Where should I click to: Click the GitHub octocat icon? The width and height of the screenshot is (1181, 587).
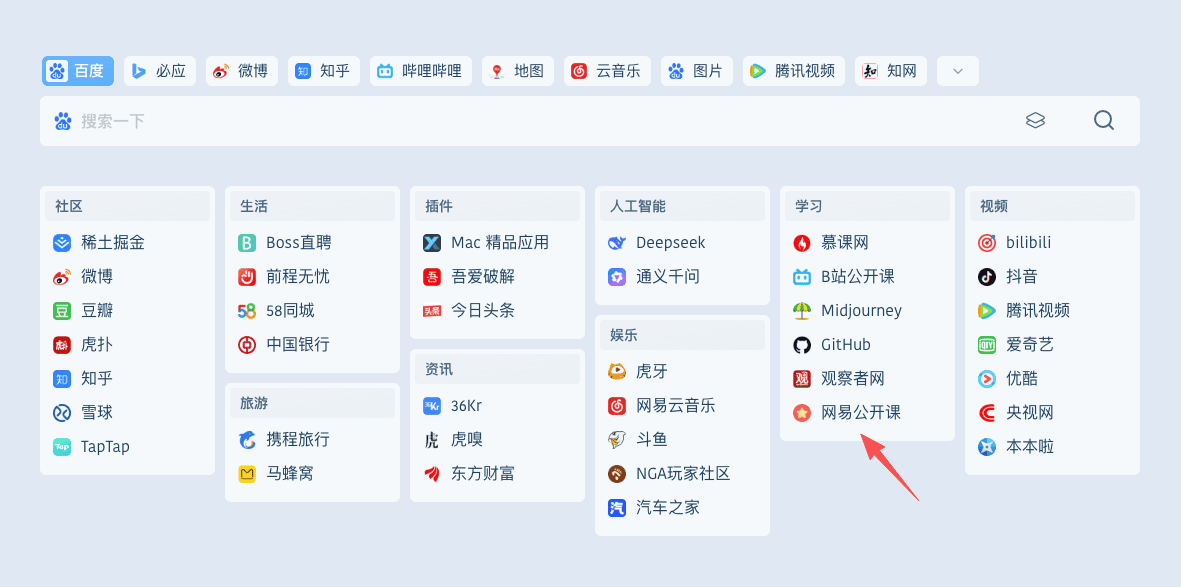(802, 345)
